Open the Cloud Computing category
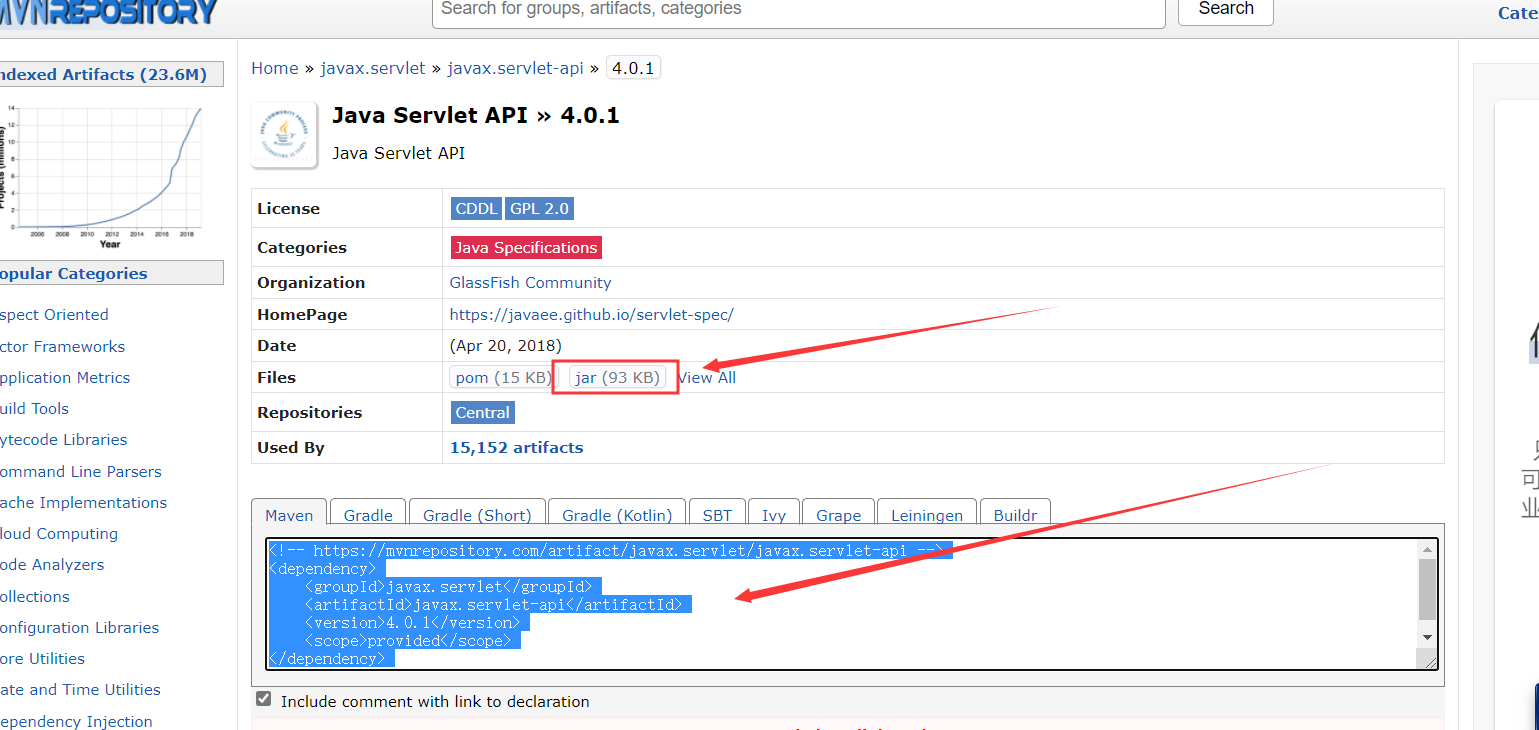Screen dimensions: 1539x730 click(x=59, y=533)
